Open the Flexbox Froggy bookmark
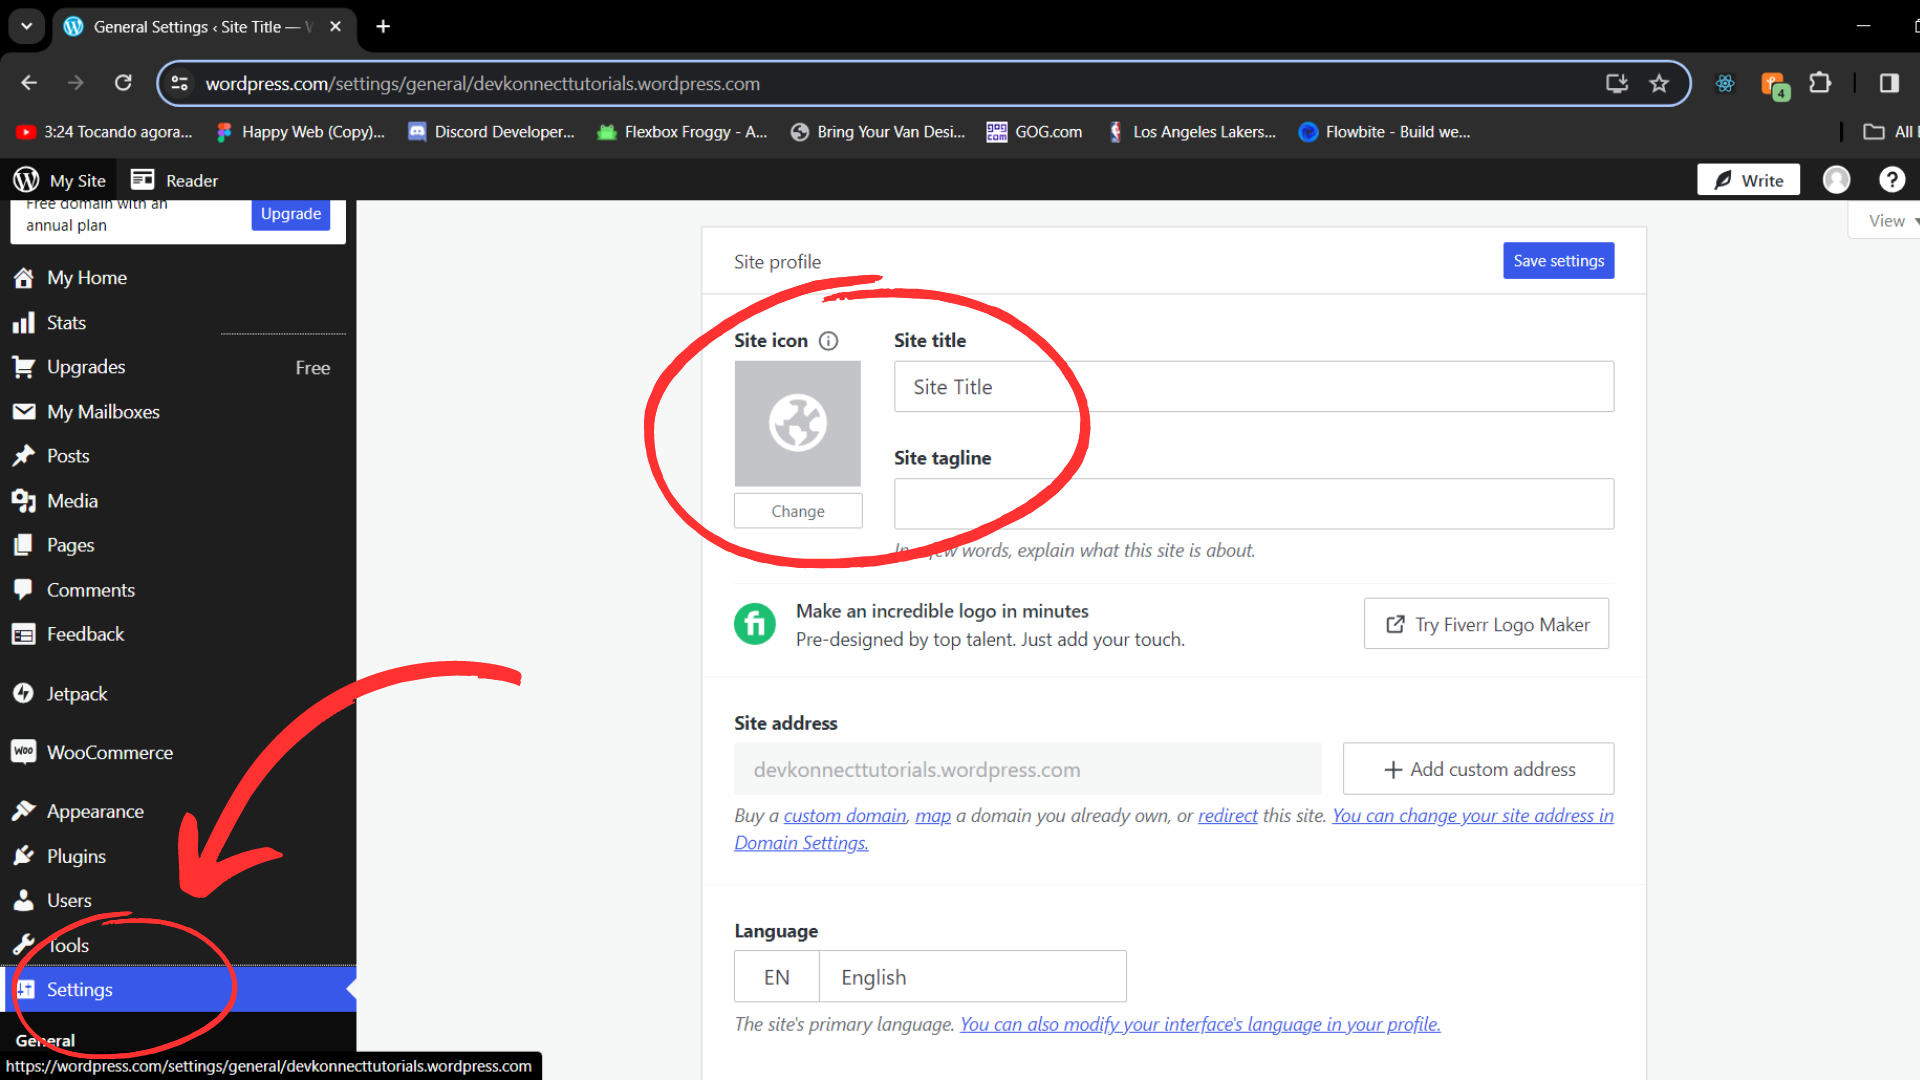1920x1080 pixels. pyautogui.click(x=682, y=132)
